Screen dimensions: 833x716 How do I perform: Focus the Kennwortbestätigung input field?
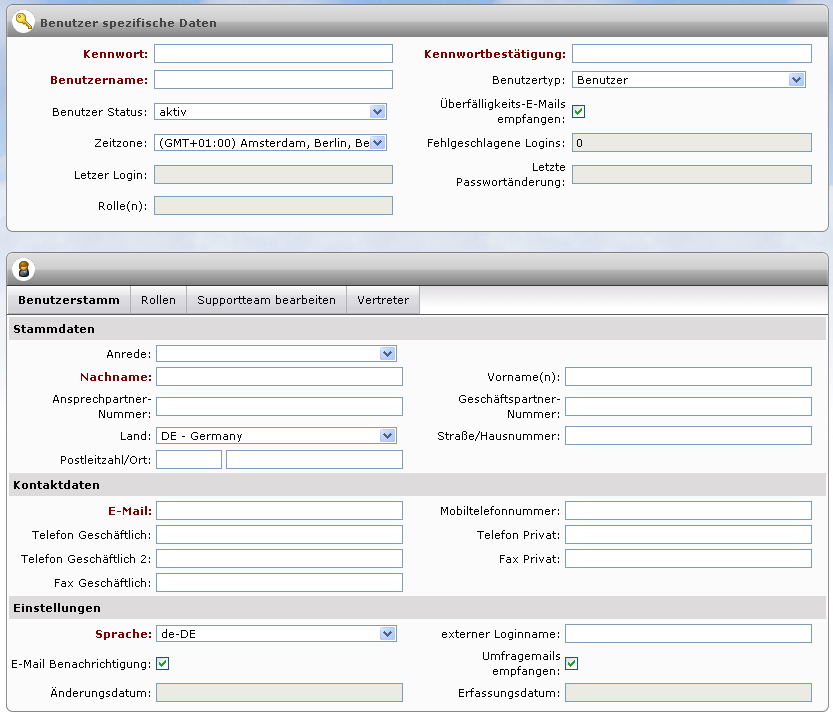click(692, 54)
